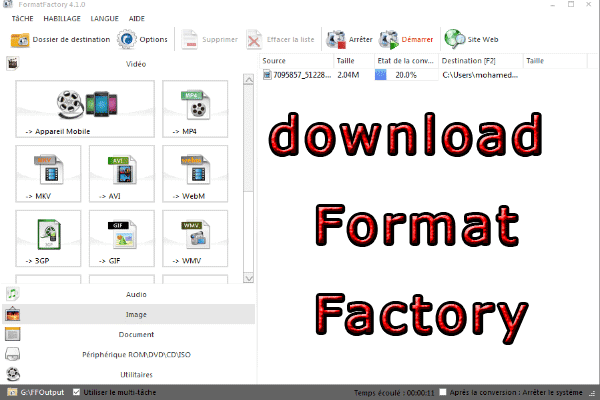Viewport: 600px width, 400px height.
Task: Choose the GIF conversion tile
Action: [122, 238]
